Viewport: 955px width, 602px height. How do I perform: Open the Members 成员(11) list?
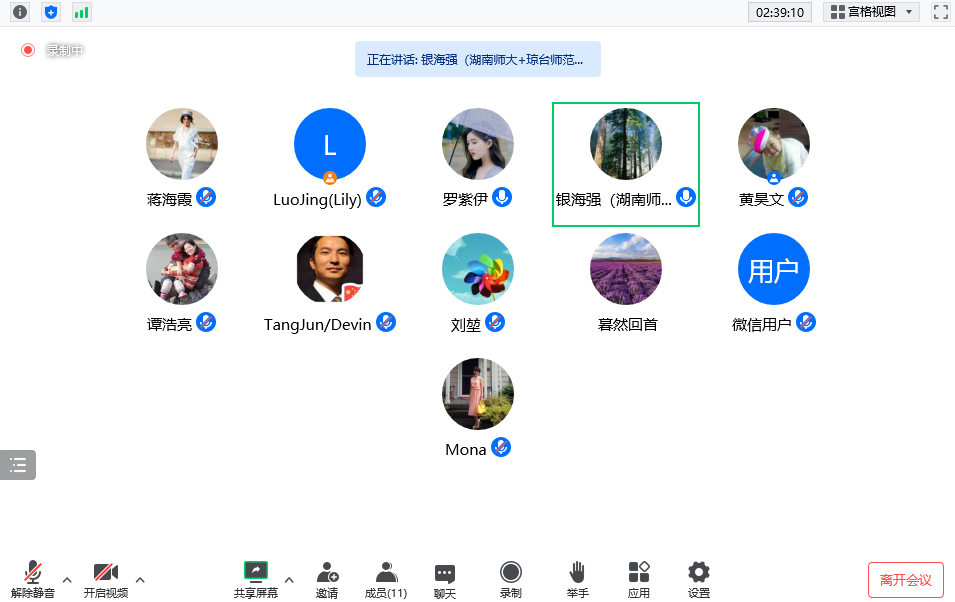[385, 578]
